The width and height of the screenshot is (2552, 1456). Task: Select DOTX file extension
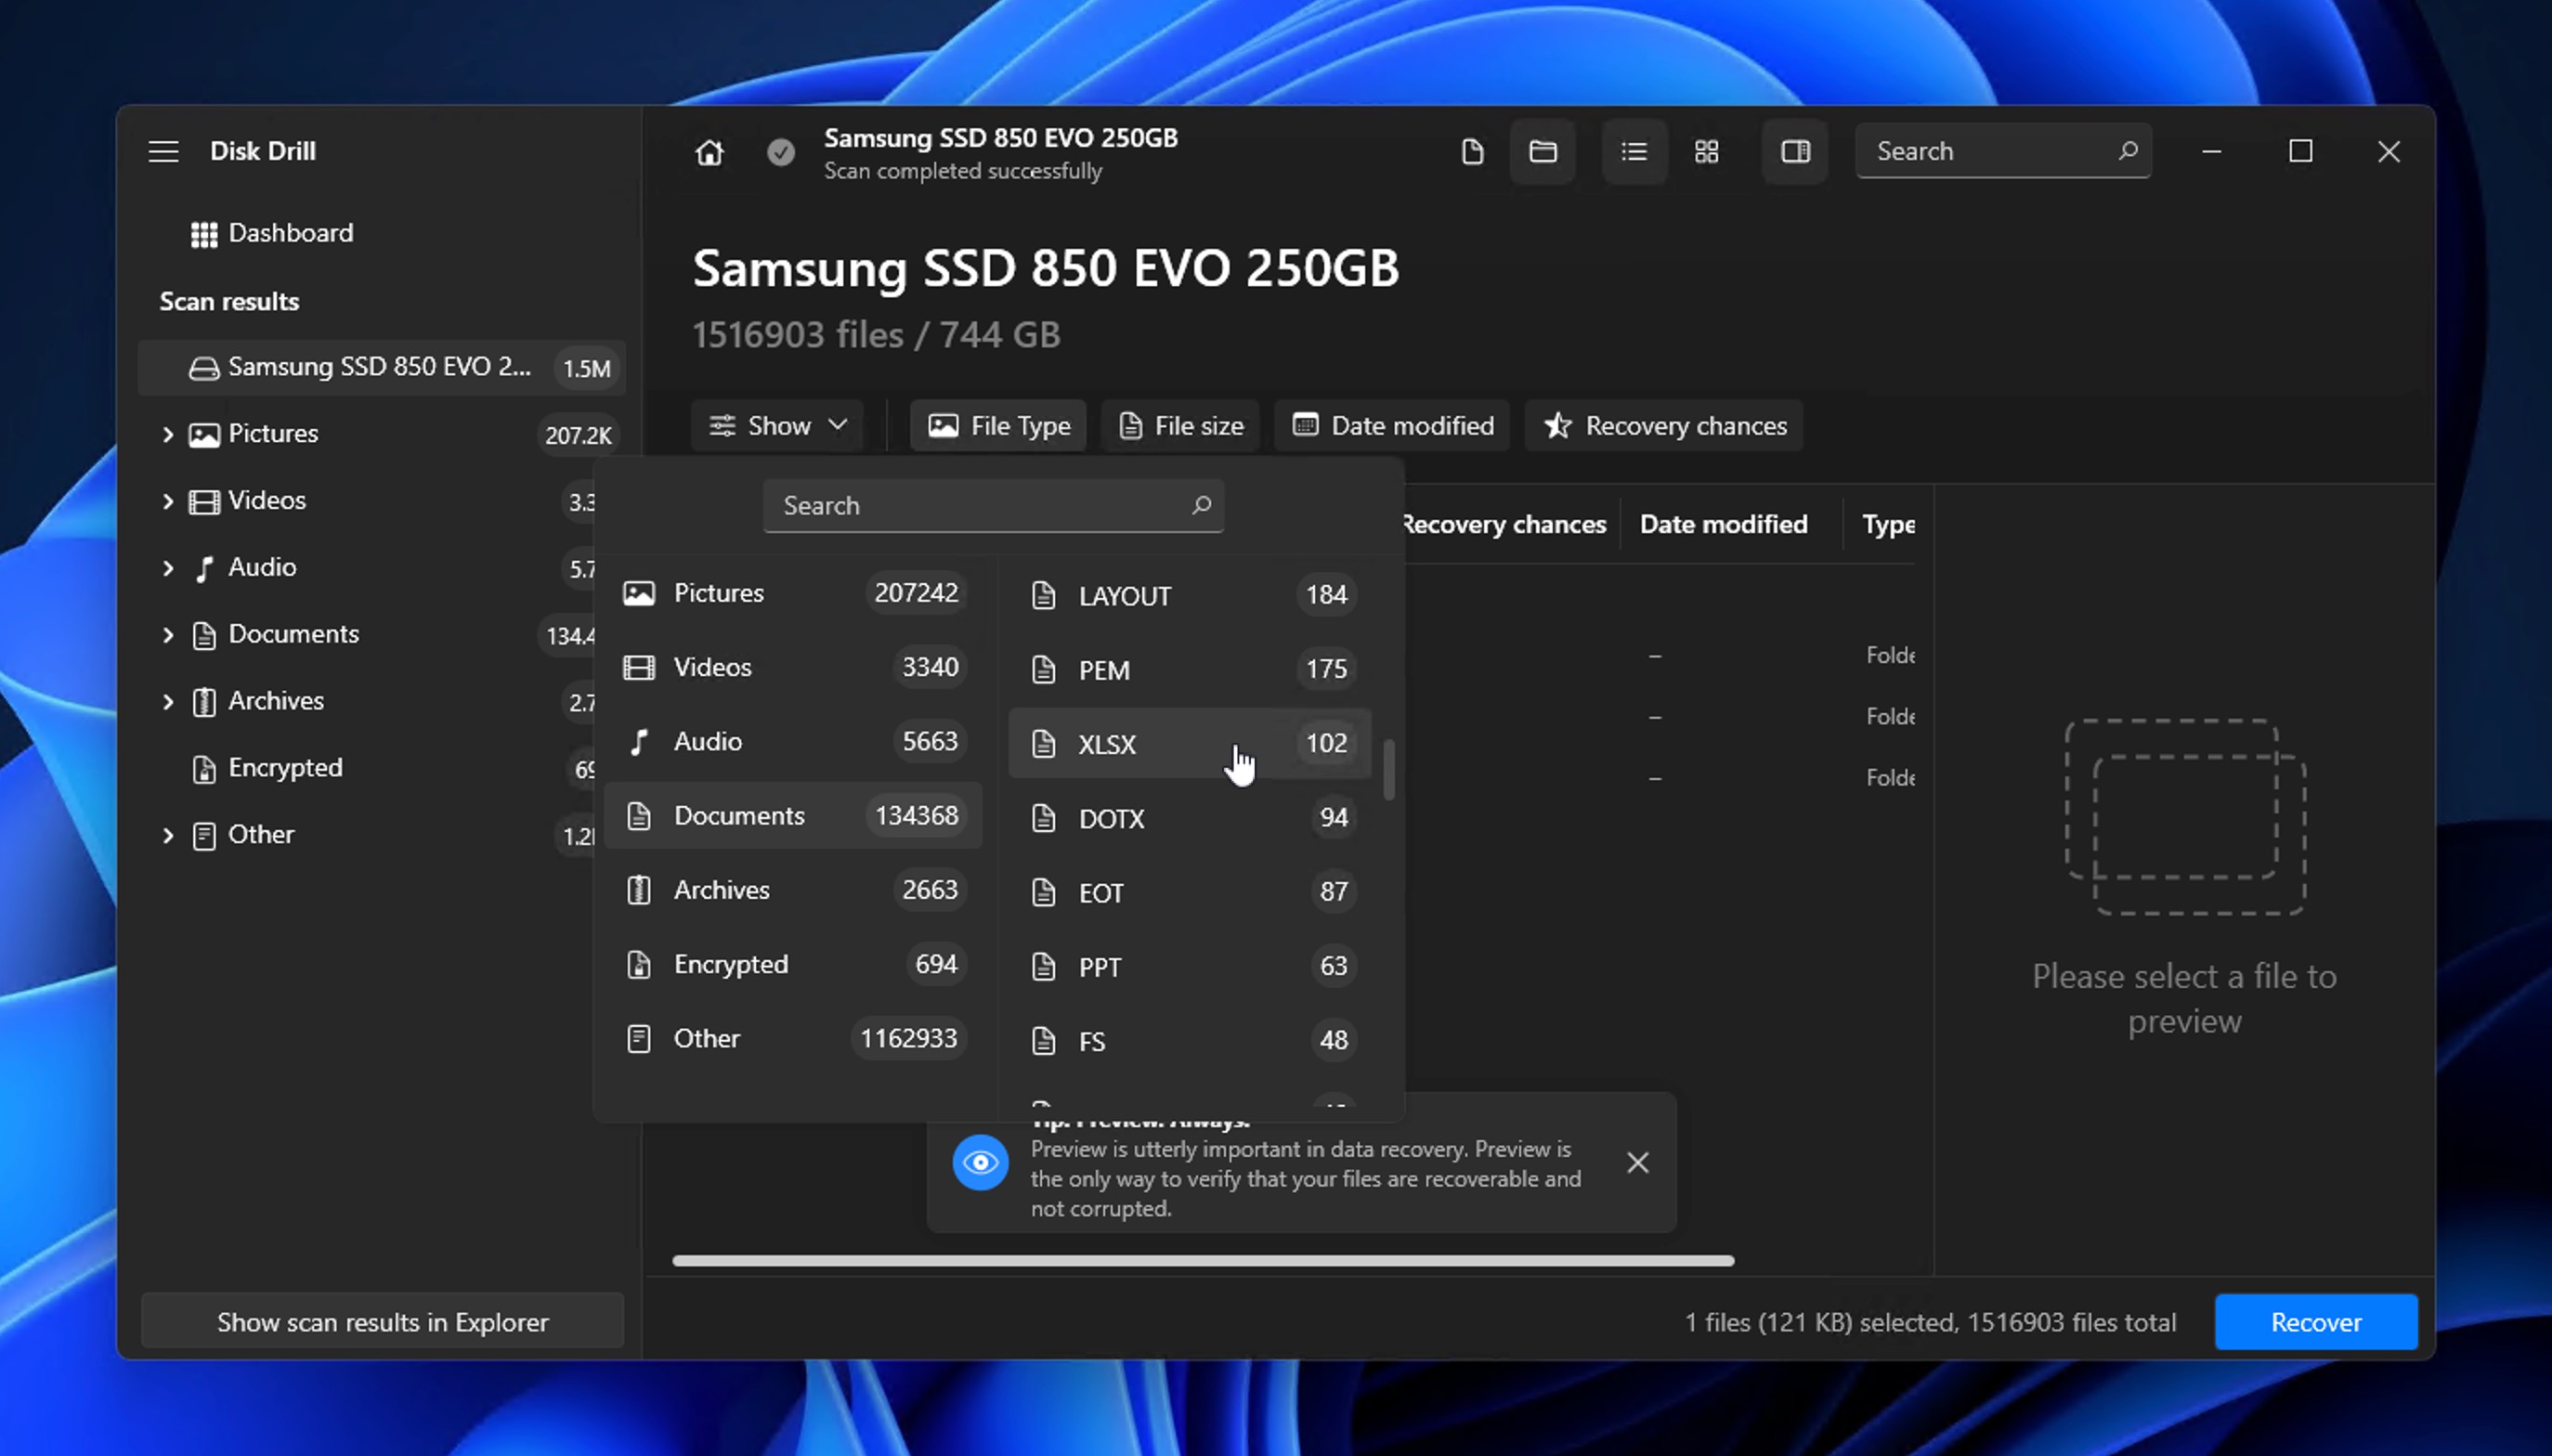pos(1190,818)
